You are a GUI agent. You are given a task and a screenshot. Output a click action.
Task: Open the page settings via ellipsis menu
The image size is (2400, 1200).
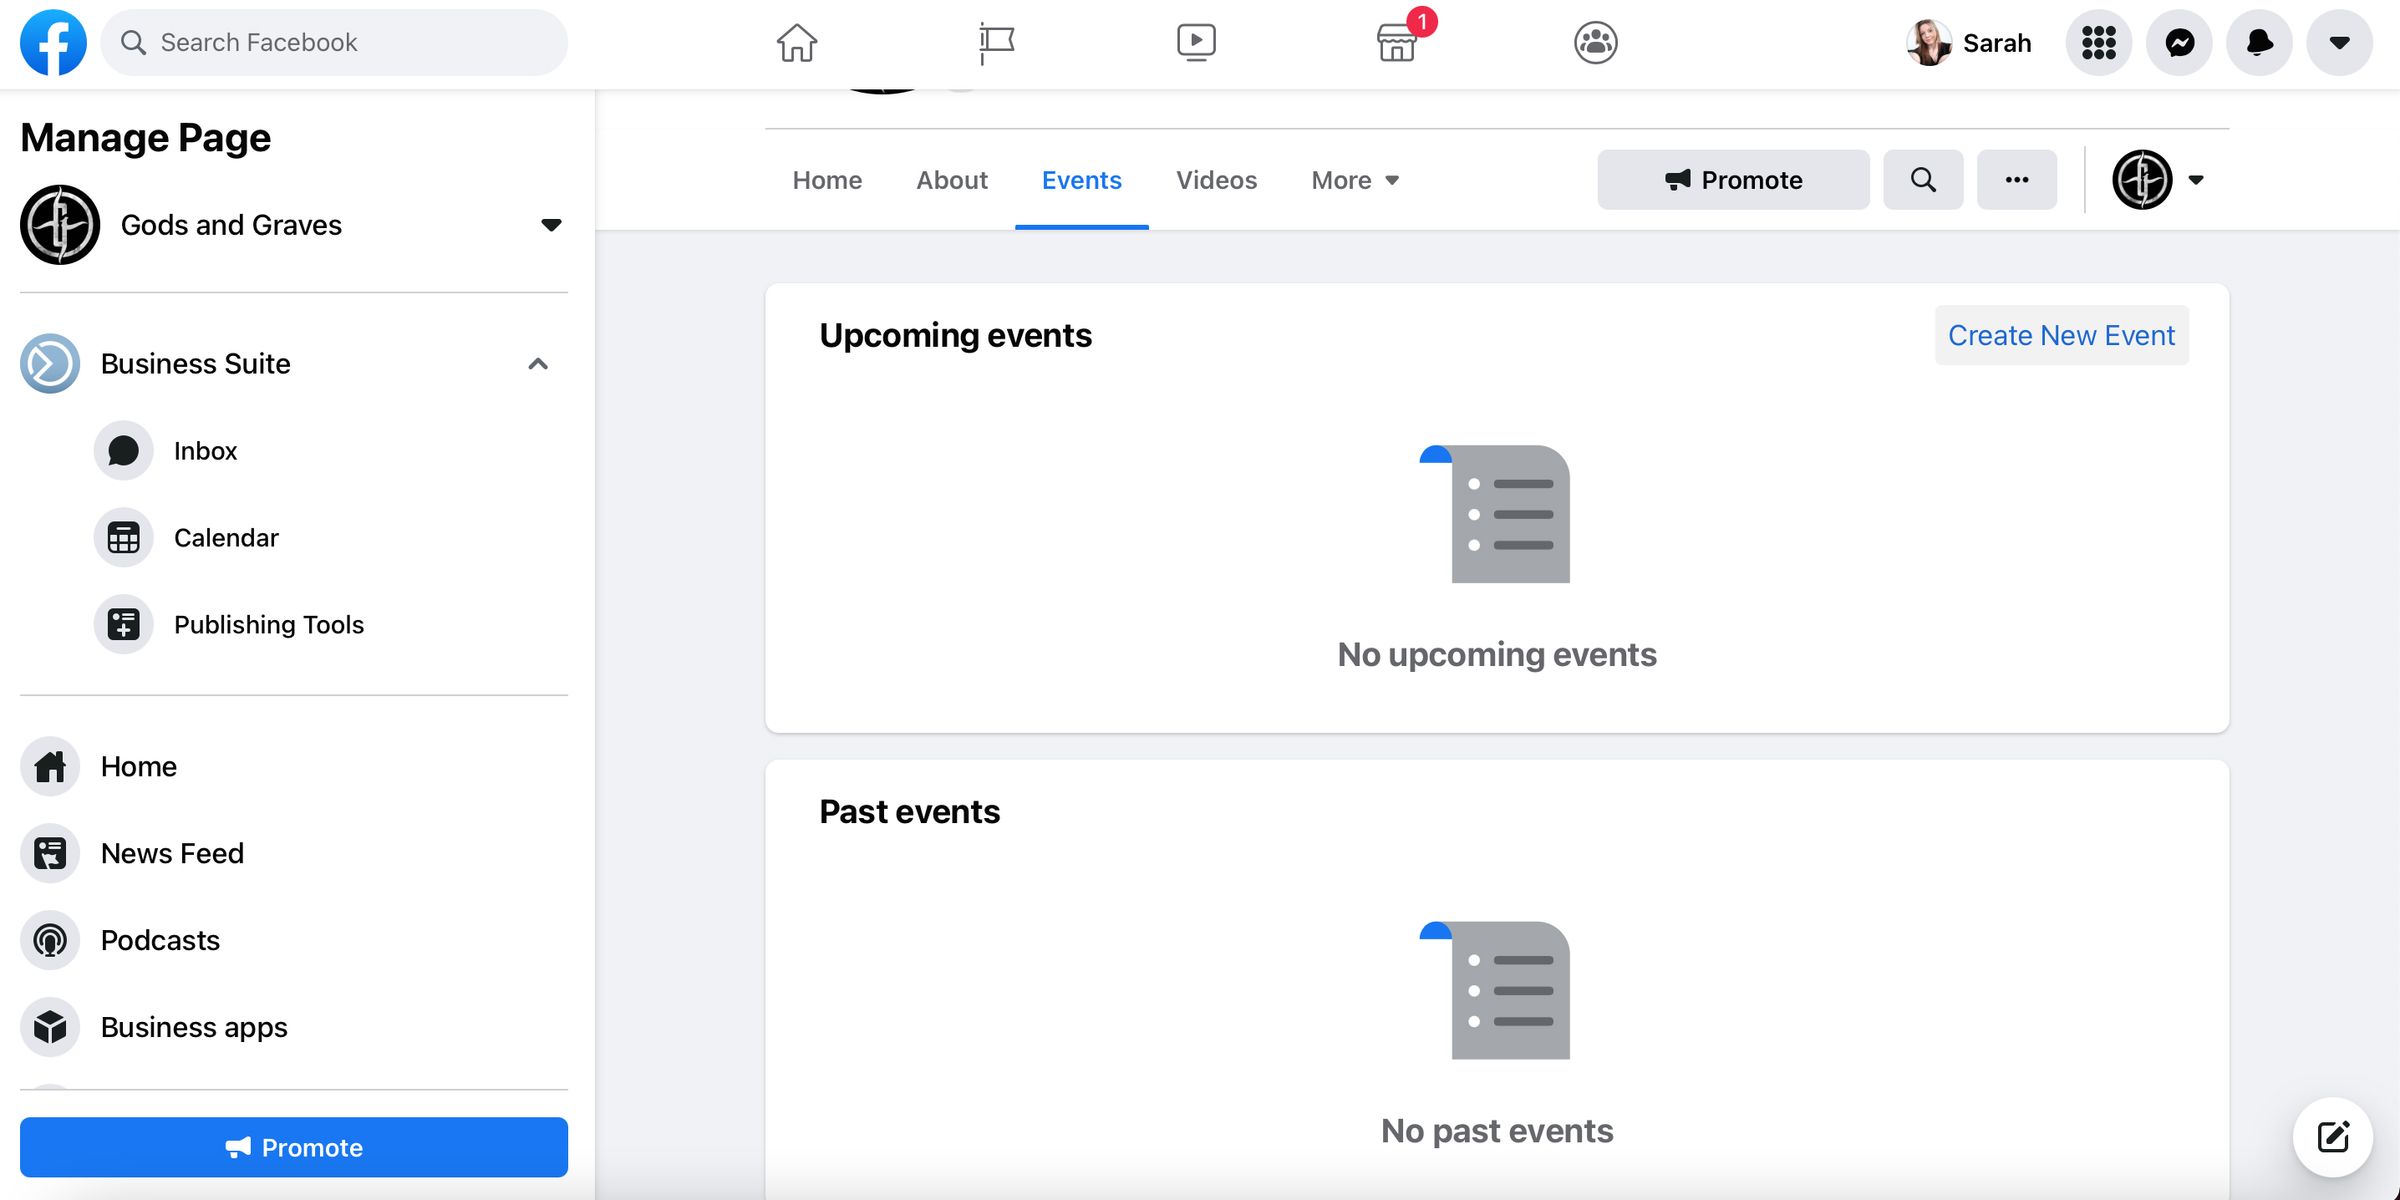pos(2017,179)
